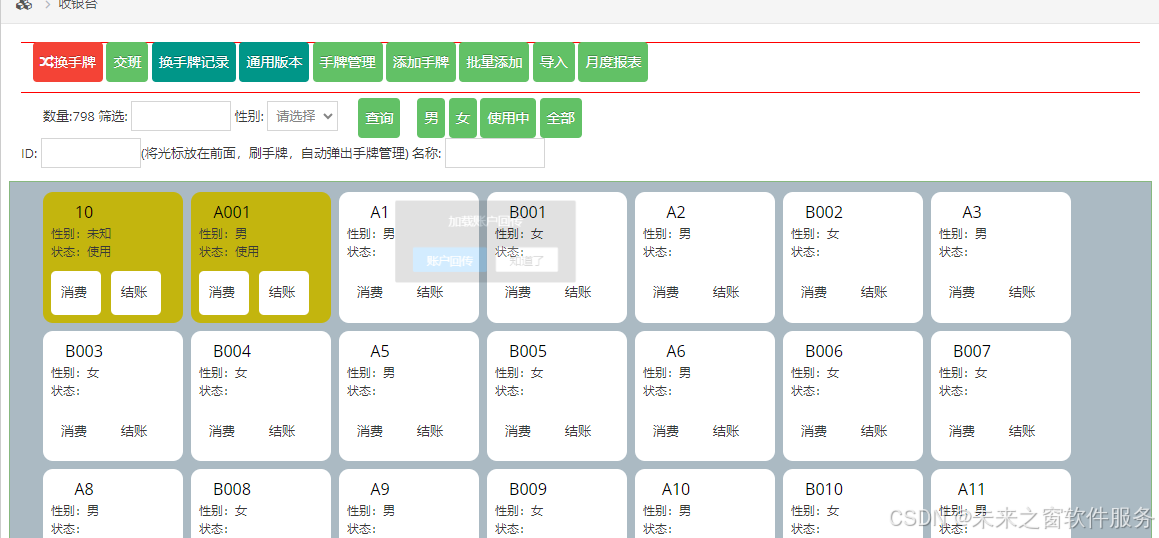Viewport: 1159px width, 538px height.
Task: Click 消费 on card B006
Action: pyautogui.click(x=814, y=432)
